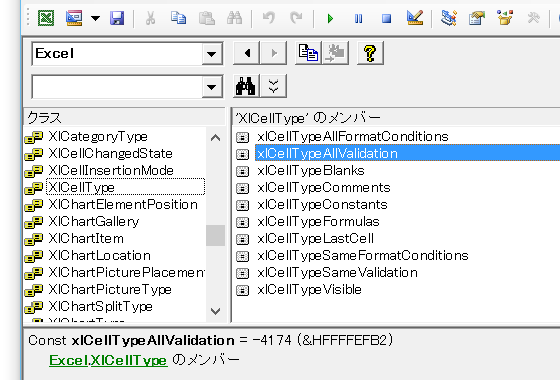Switch to Microsoft Excel view

46,18
